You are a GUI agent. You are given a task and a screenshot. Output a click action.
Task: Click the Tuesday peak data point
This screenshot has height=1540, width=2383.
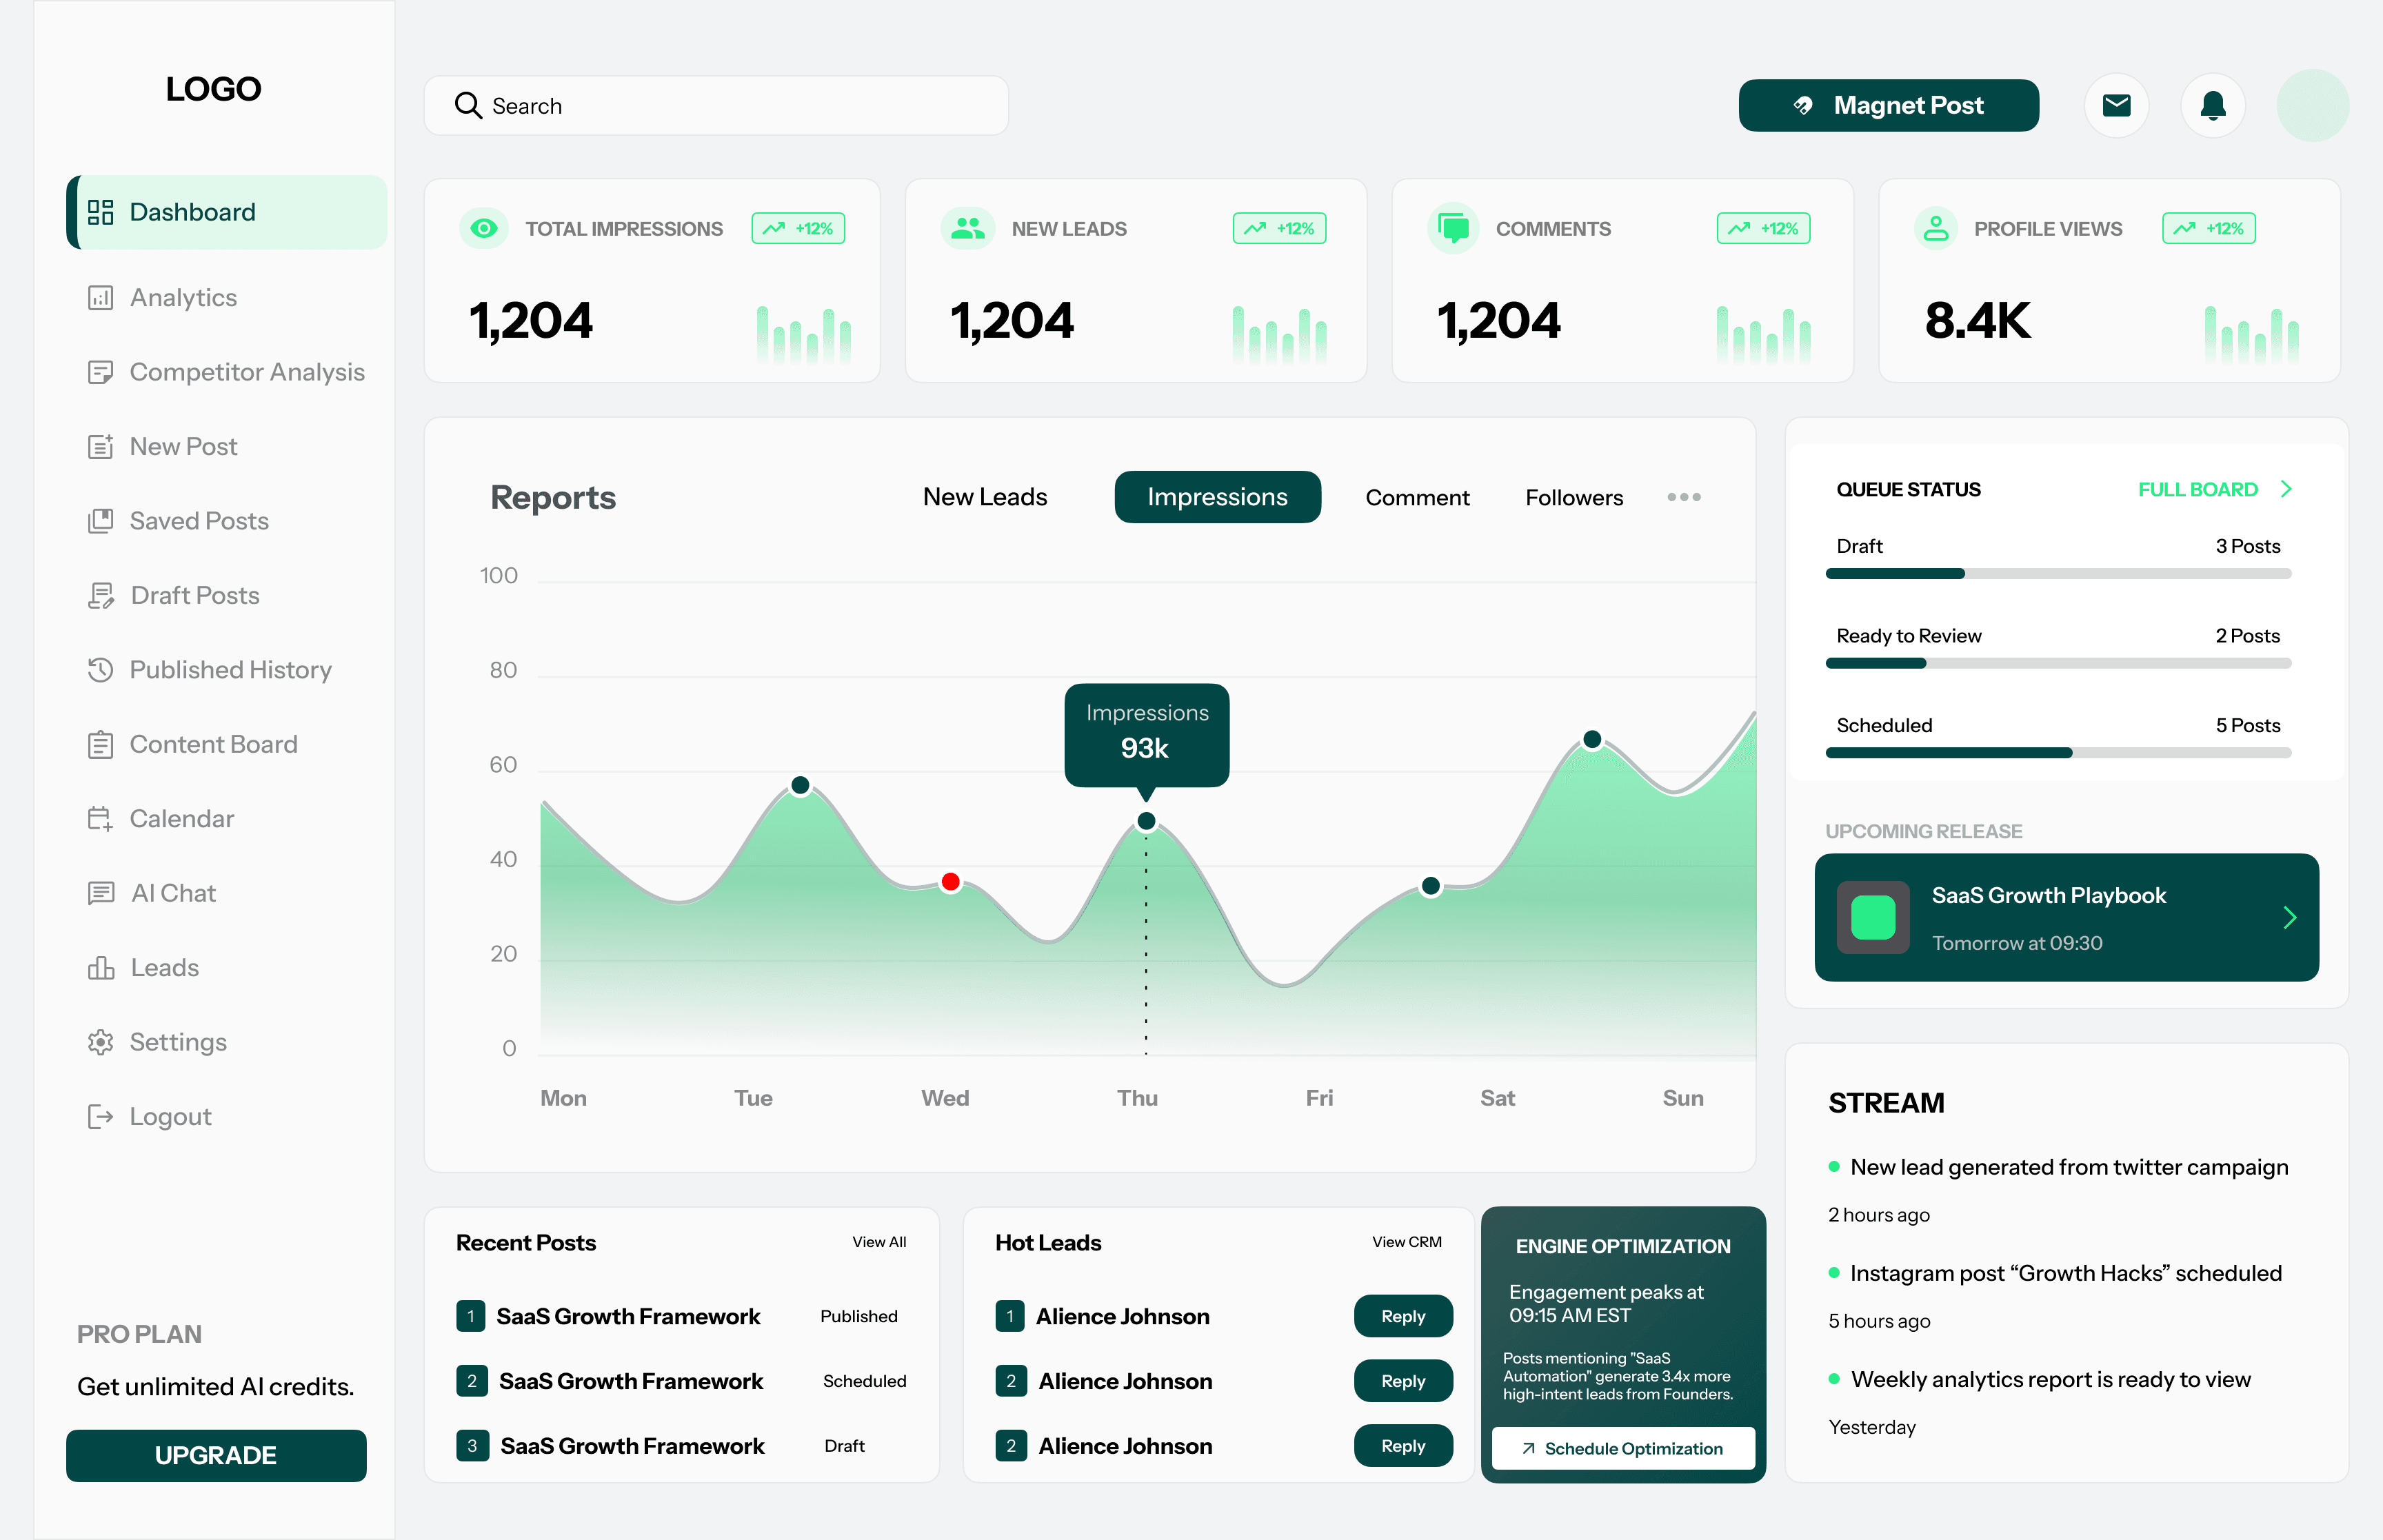pos(800,786)
